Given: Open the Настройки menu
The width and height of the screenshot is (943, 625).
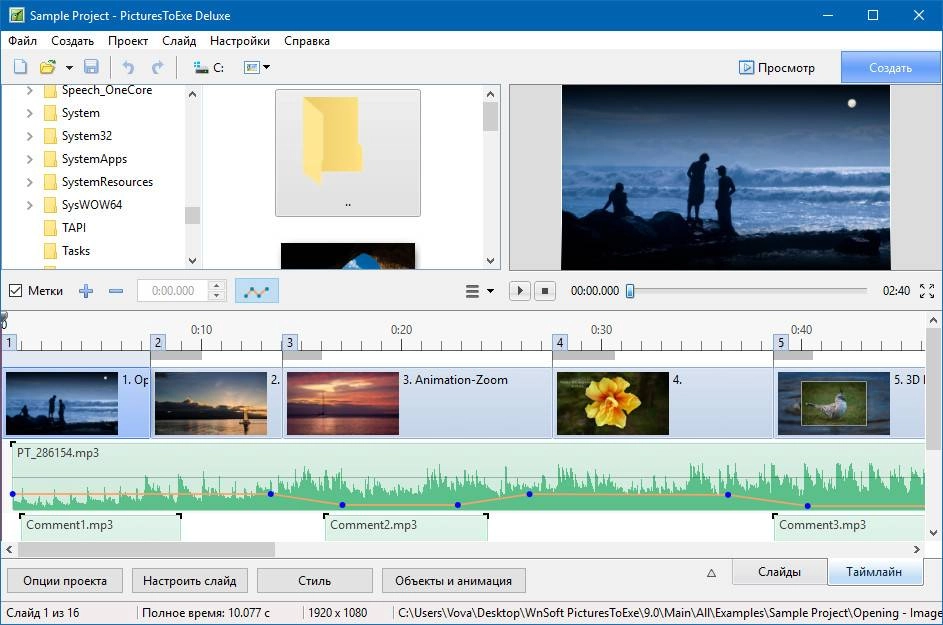Looking at the screenshot, I should 240,41.
